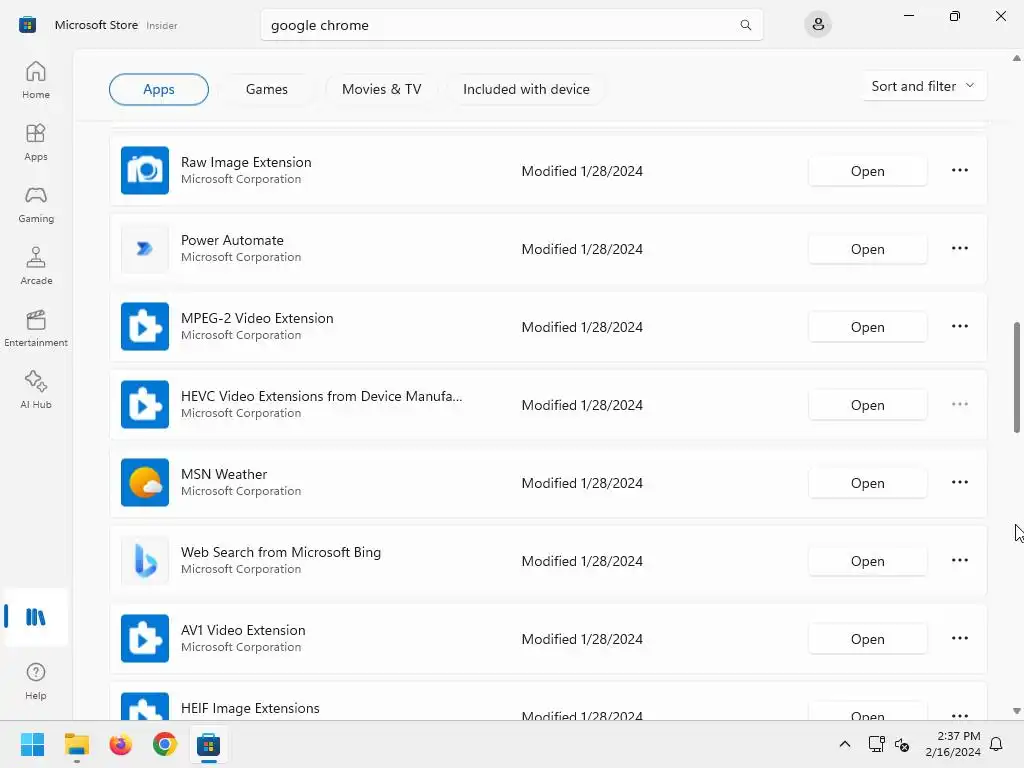The image size is (1024, 768).
Task: Select the Apps filter tab
Action: (159, 89)
